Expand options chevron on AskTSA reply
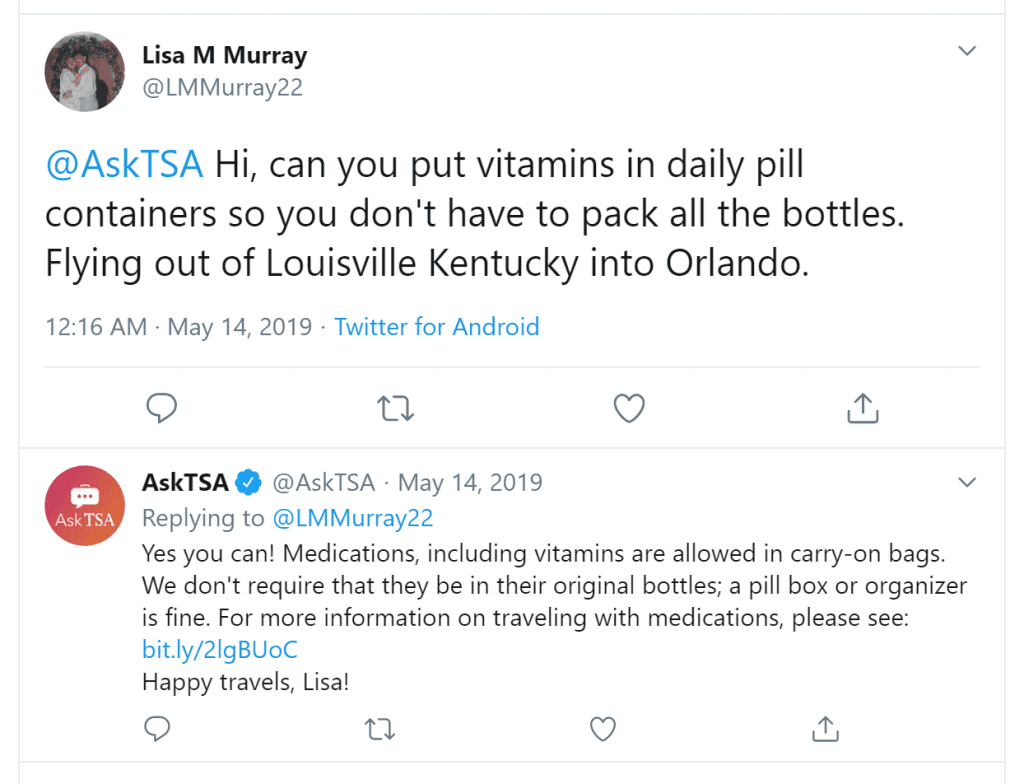1024x784 pixels. (967, 482)
